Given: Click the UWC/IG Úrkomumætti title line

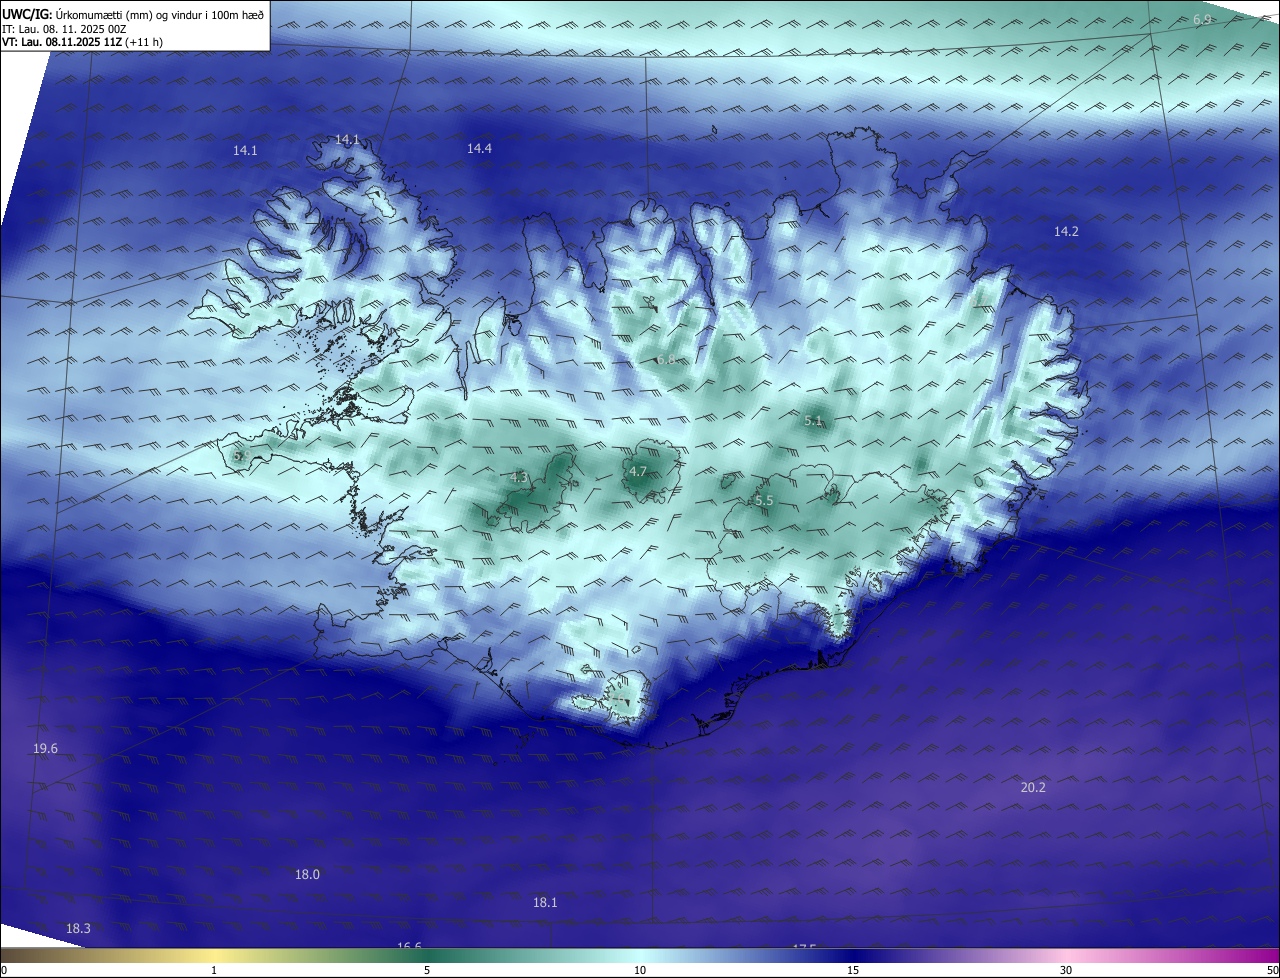Looking at the screenshot, I should (x=133, y=14).
